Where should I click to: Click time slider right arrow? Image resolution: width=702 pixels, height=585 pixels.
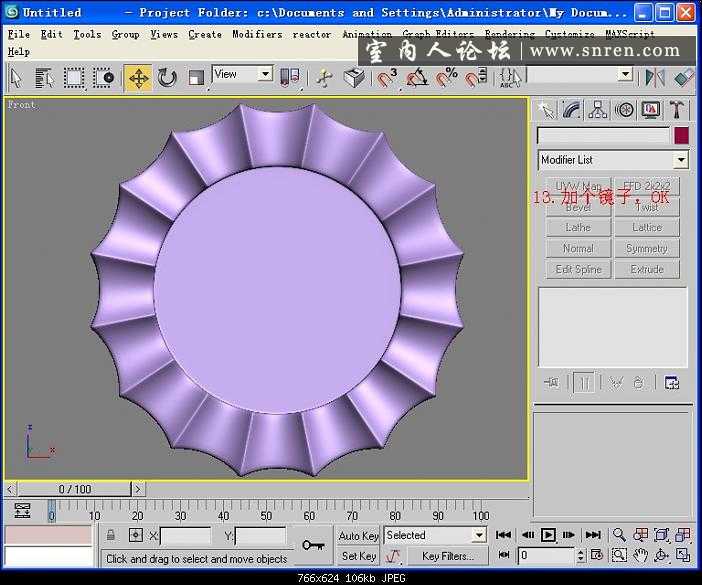click(138, 489)
